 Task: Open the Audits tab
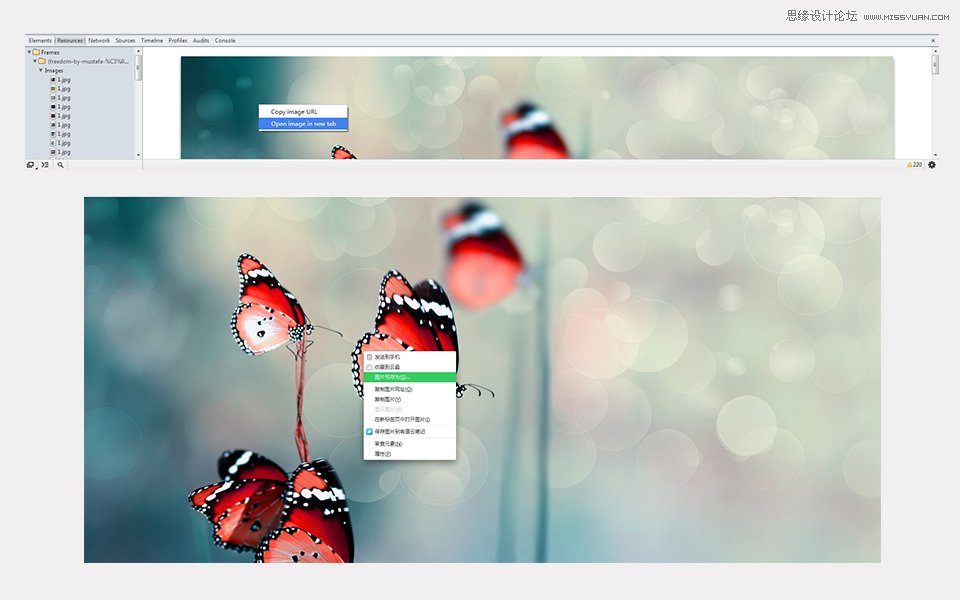[201, 40]
